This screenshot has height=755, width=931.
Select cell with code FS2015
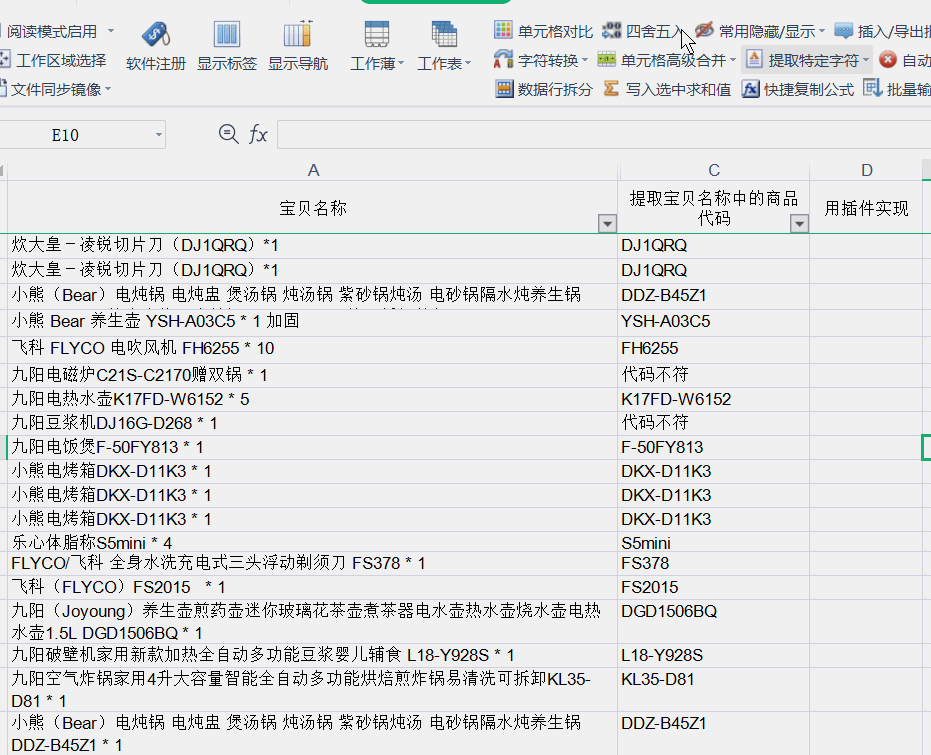[x=714, y=588]
